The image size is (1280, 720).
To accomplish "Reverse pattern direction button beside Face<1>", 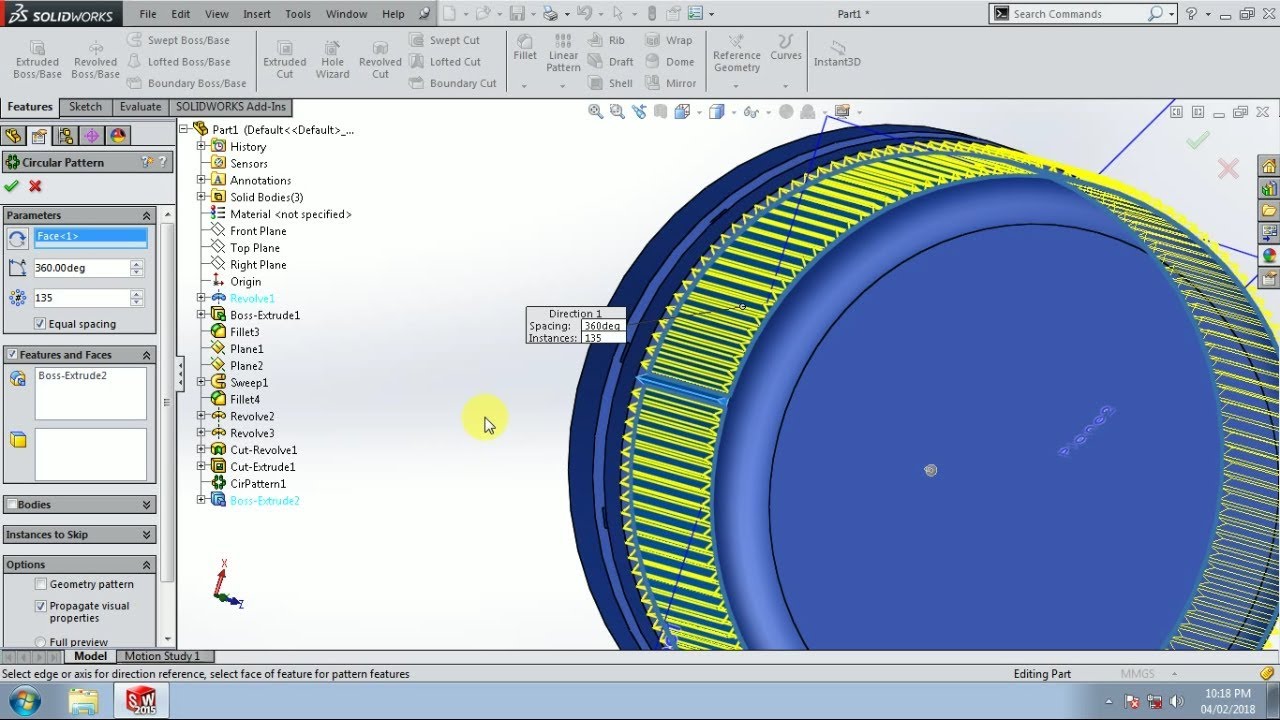I will click(x=17, y=238).
